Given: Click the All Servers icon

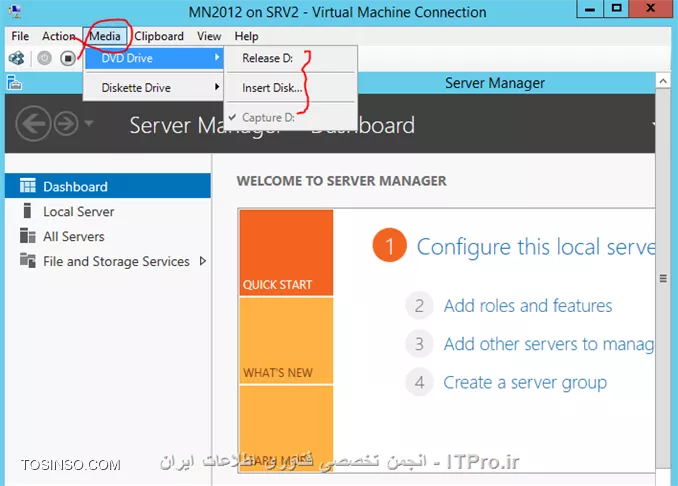Looking at the screenshot, I should [x=28, y=236].
